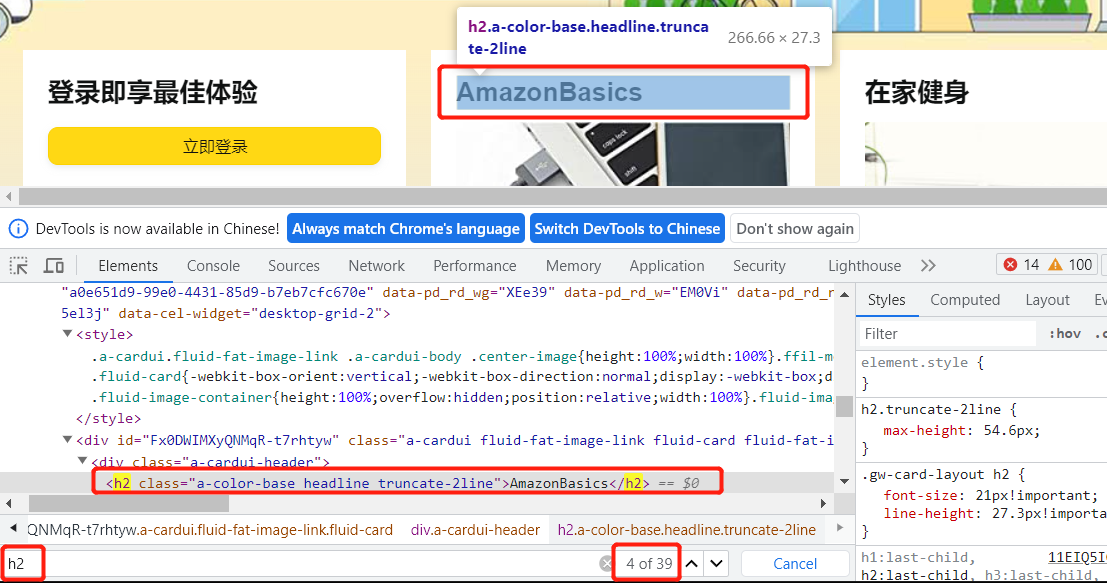Viewport: 1107px width, 583px height.
Task: Open the Performance tab
Action: [x=474, y=266]
